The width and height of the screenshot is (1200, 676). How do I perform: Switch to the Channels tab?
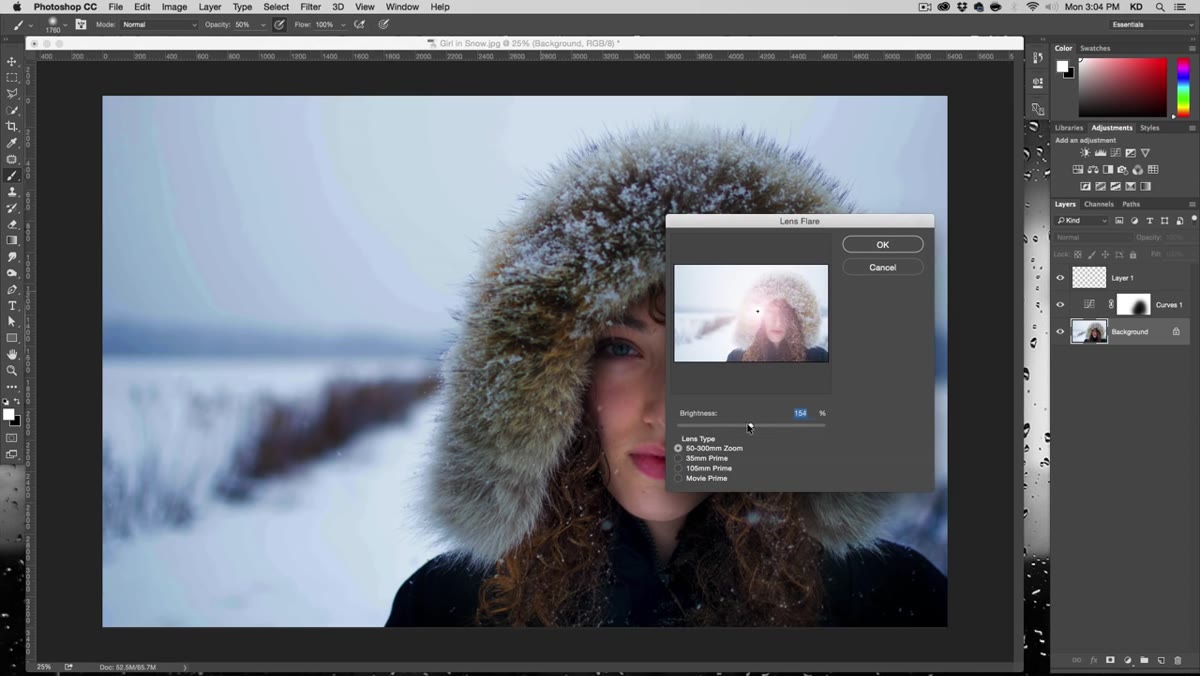(x=1099, y=204)
